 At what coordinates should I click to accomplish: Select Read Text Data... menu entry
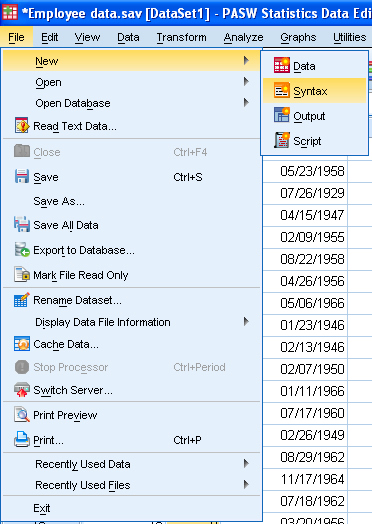click(x=131, y=126)
